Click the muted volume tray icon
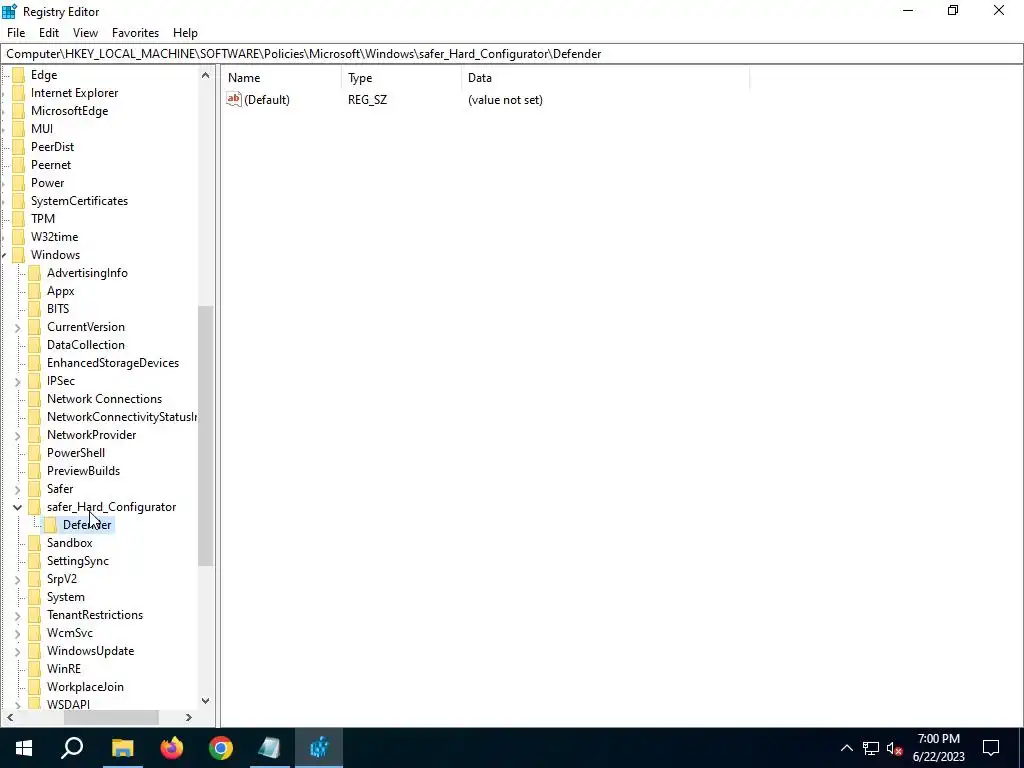Viewport: 1024px width, 768px height. pos(895,748)
